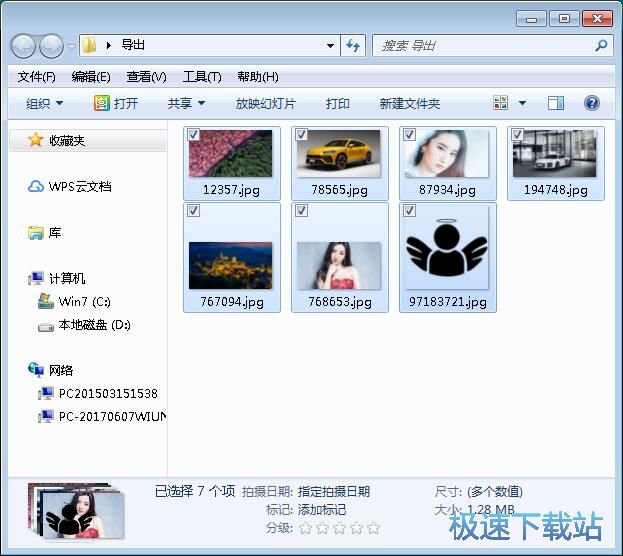Select the angel icon 97183721.jpg thumbnail
The width and height of the screenshot is (623, 556).
pyautogui.click(x=447, y=248)
